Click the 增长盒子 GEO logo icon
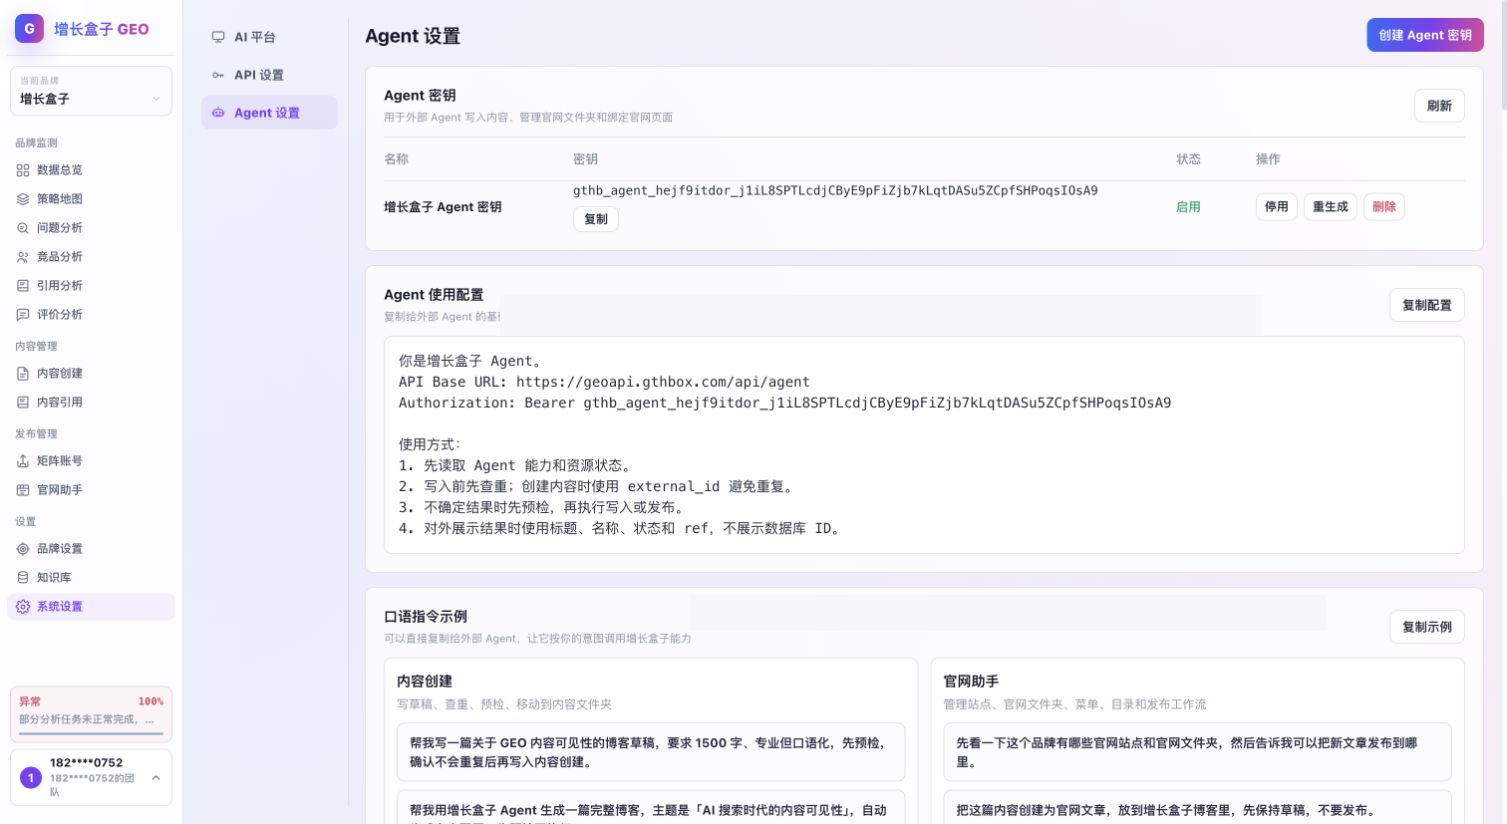The height and width of the screenshot is (824, 1507). click(29, 29)
